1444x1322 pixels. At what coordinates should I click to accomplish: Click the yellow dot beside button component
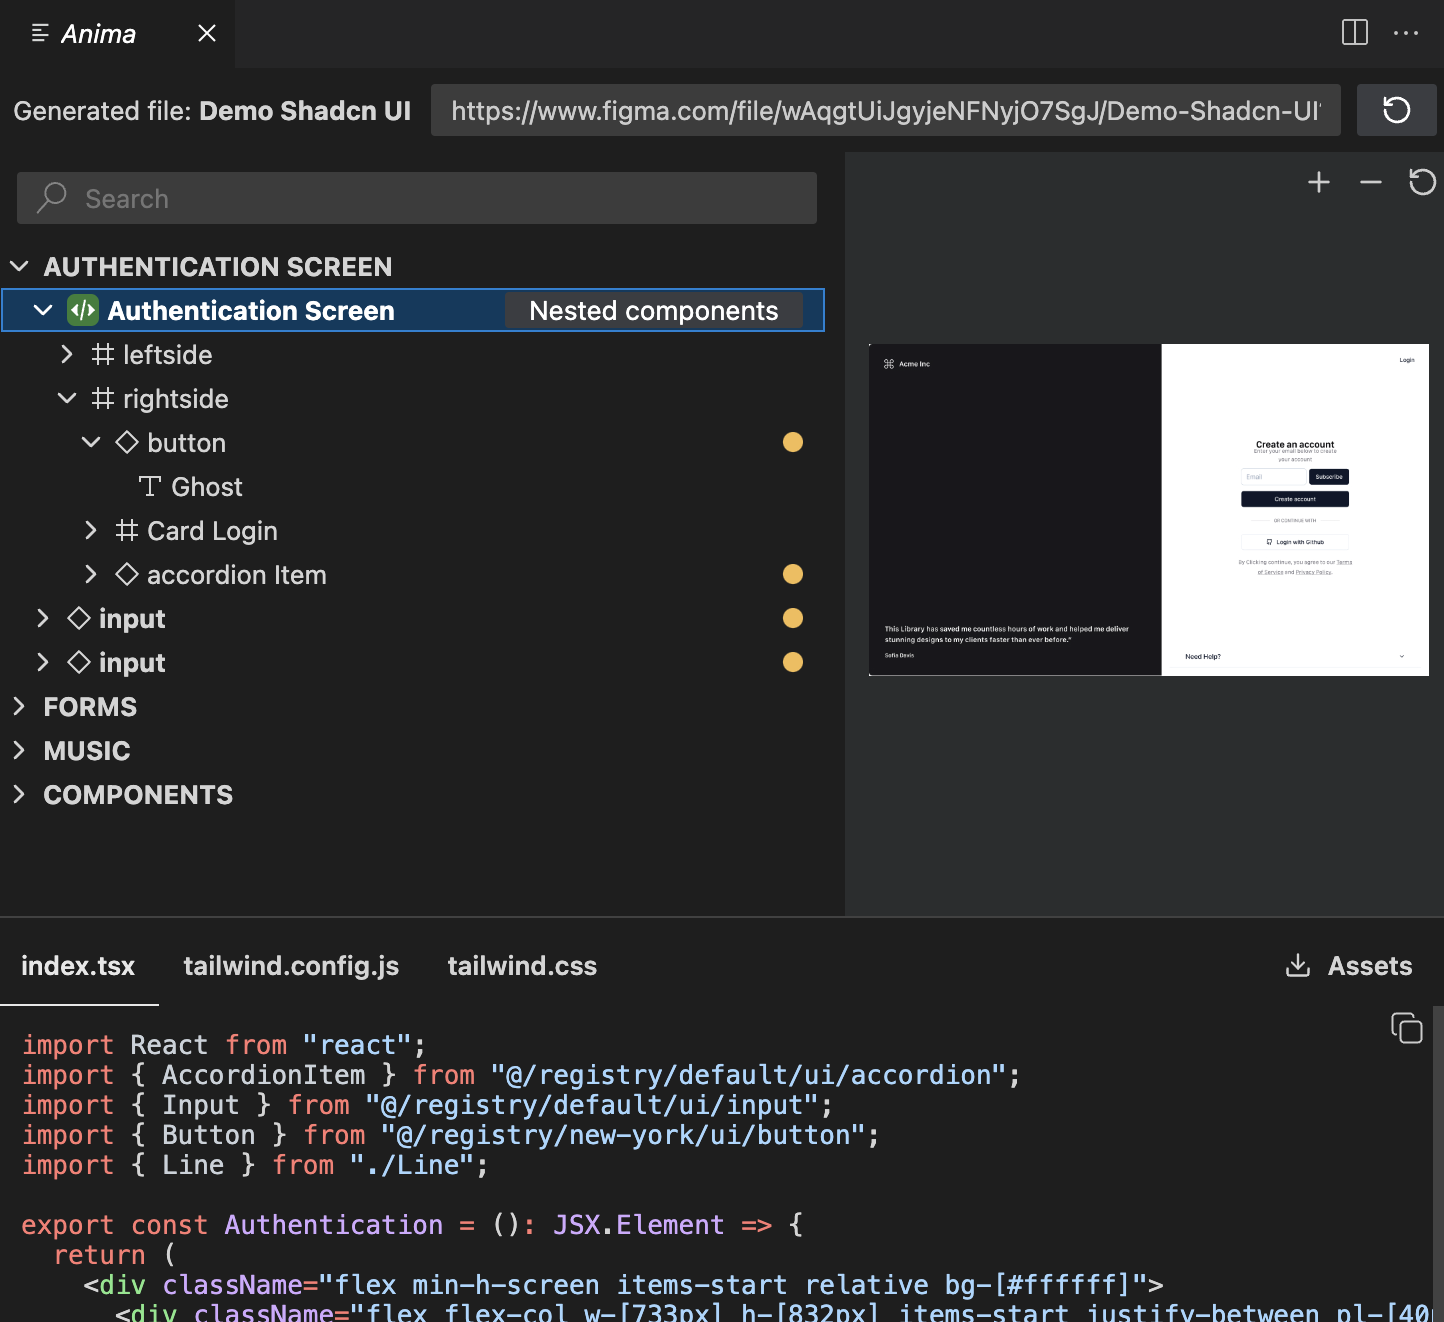[793, 442]
